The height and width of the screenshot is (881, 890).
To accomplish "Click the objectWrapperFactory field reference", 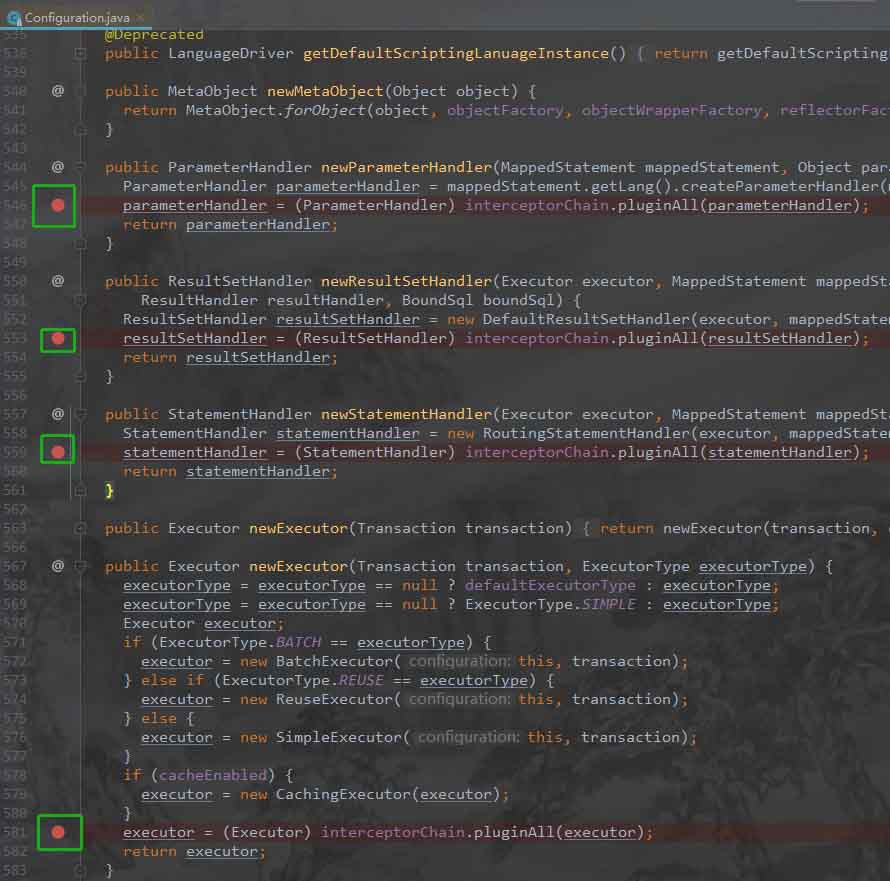I will click(671, 110).
